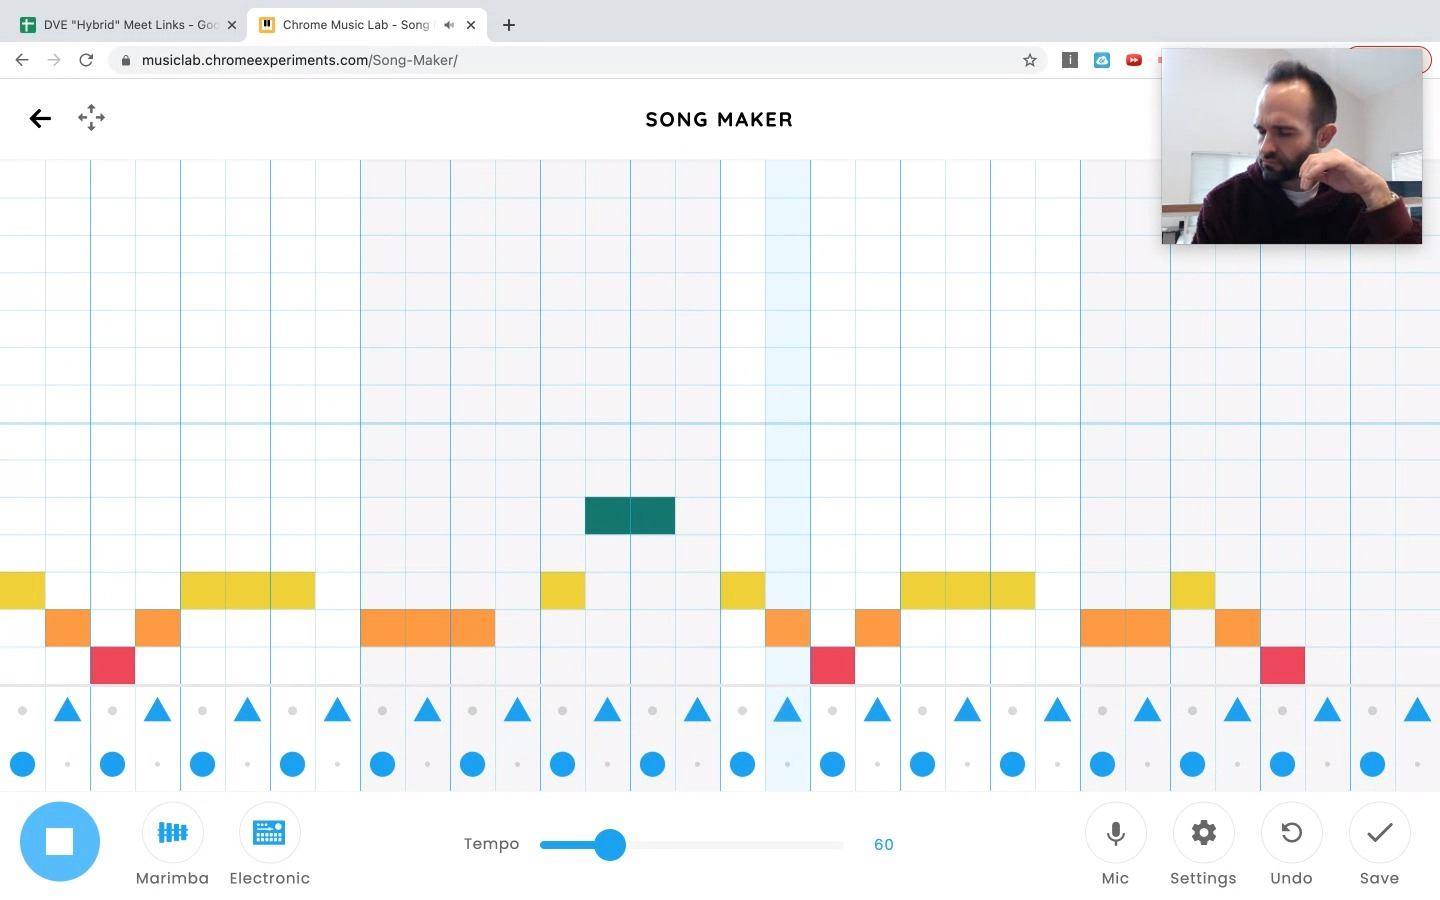Click the SONG MAKER title
Image resolution: width=1440 pixels, height=900 pixels.
coord(719,119)
